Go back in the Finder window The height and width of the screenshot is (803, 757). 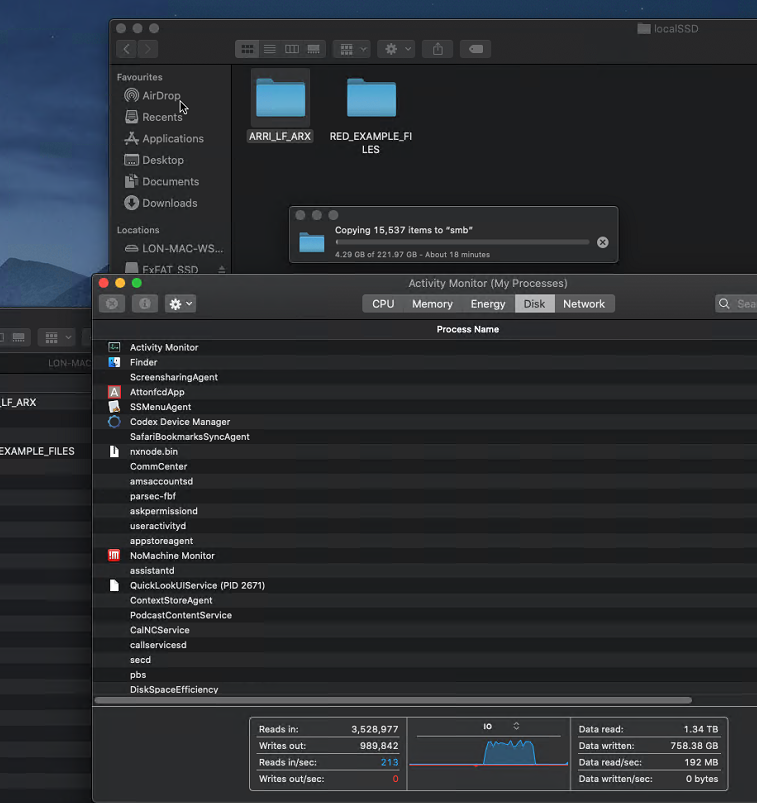click(127, 49)
